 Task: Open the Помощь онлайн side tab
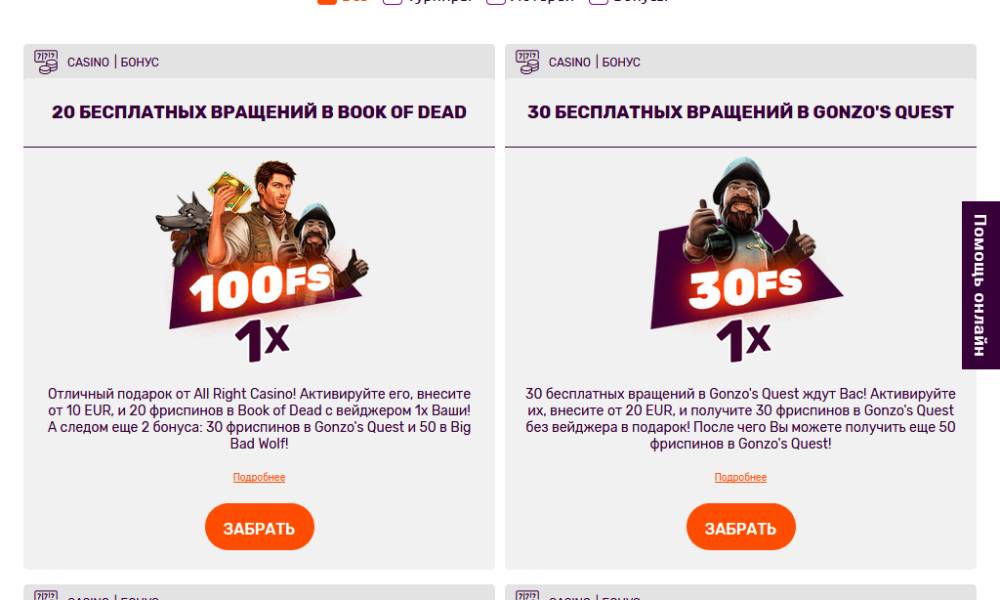coord(980,285)
